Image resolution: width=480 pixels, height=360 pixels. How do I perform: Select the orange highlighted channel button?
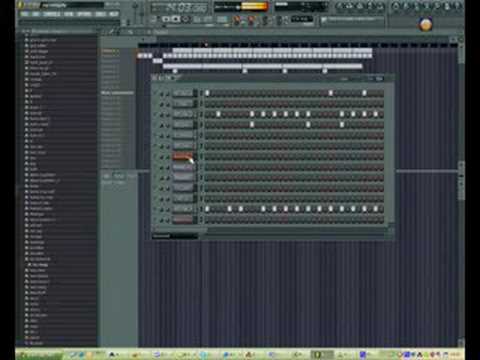182,156
